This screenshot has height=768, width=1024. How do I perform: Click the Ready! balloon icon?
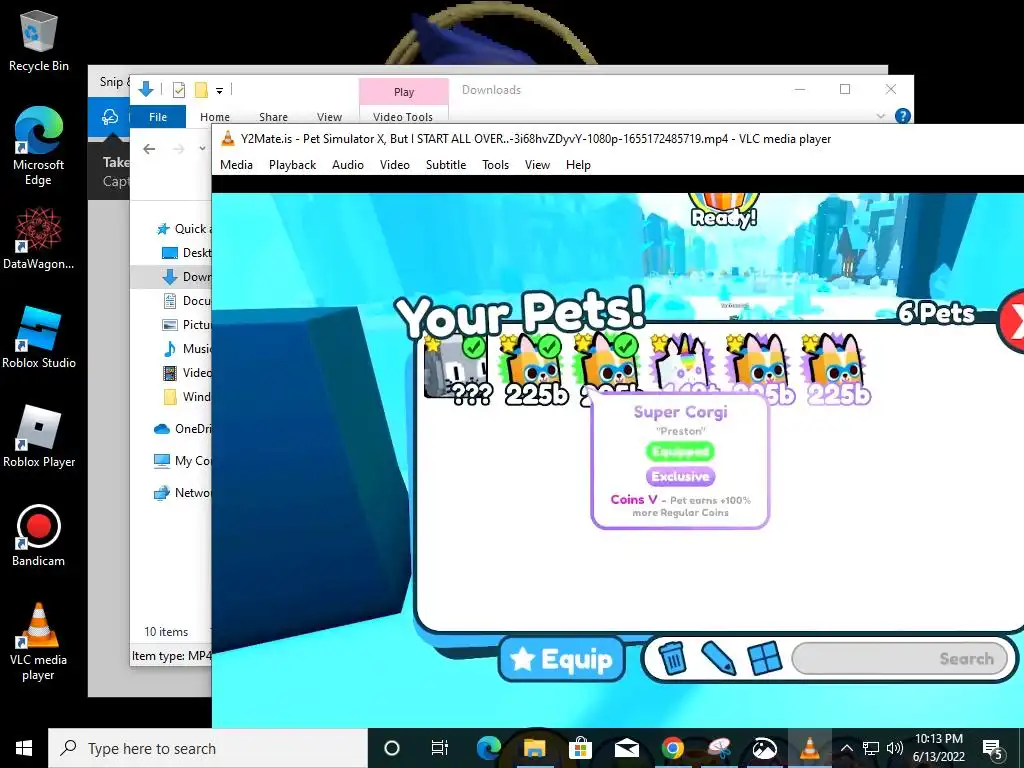click(x=724, y=210)
